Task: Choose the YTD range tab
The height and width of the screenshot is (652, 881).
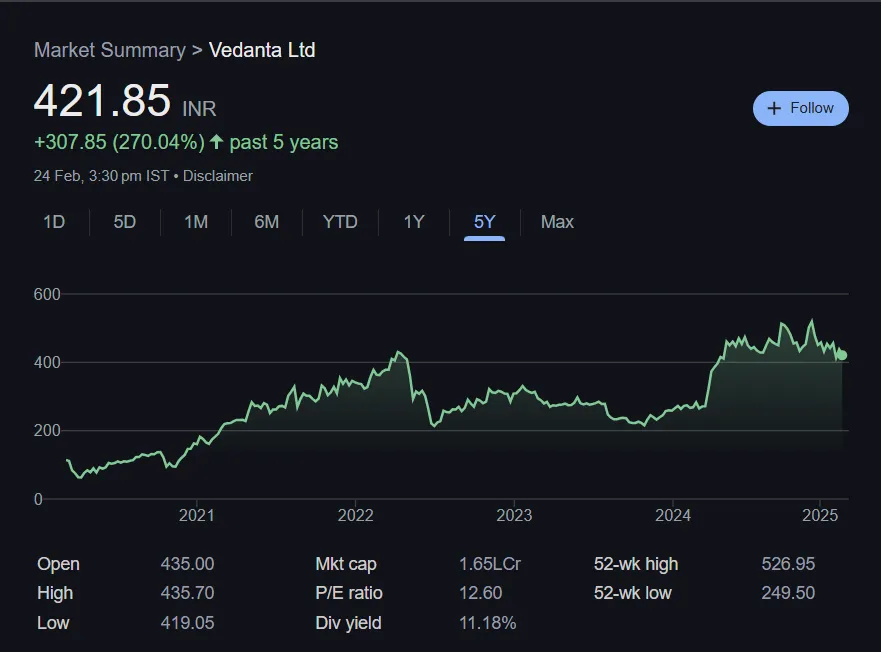Action: coord(340,222)
